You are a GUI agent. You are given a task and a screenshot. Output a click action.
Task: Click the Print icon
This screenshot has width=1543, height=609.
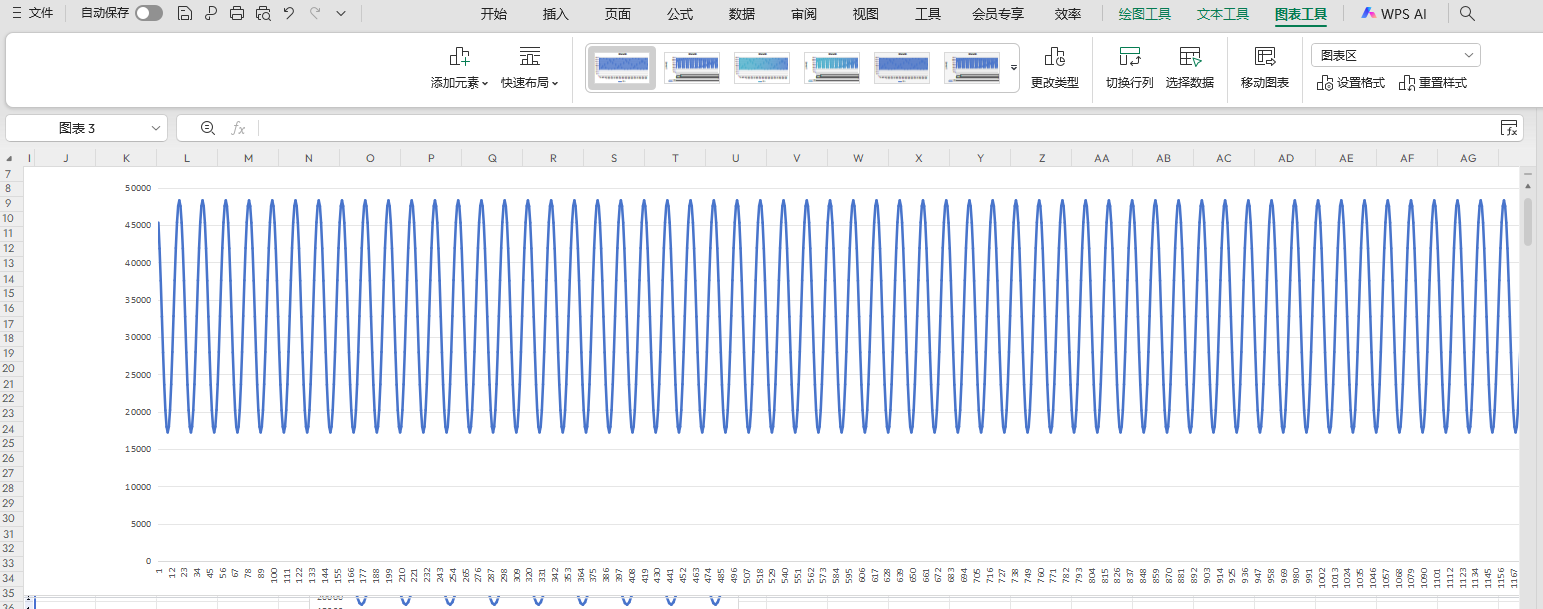point(237,13)
